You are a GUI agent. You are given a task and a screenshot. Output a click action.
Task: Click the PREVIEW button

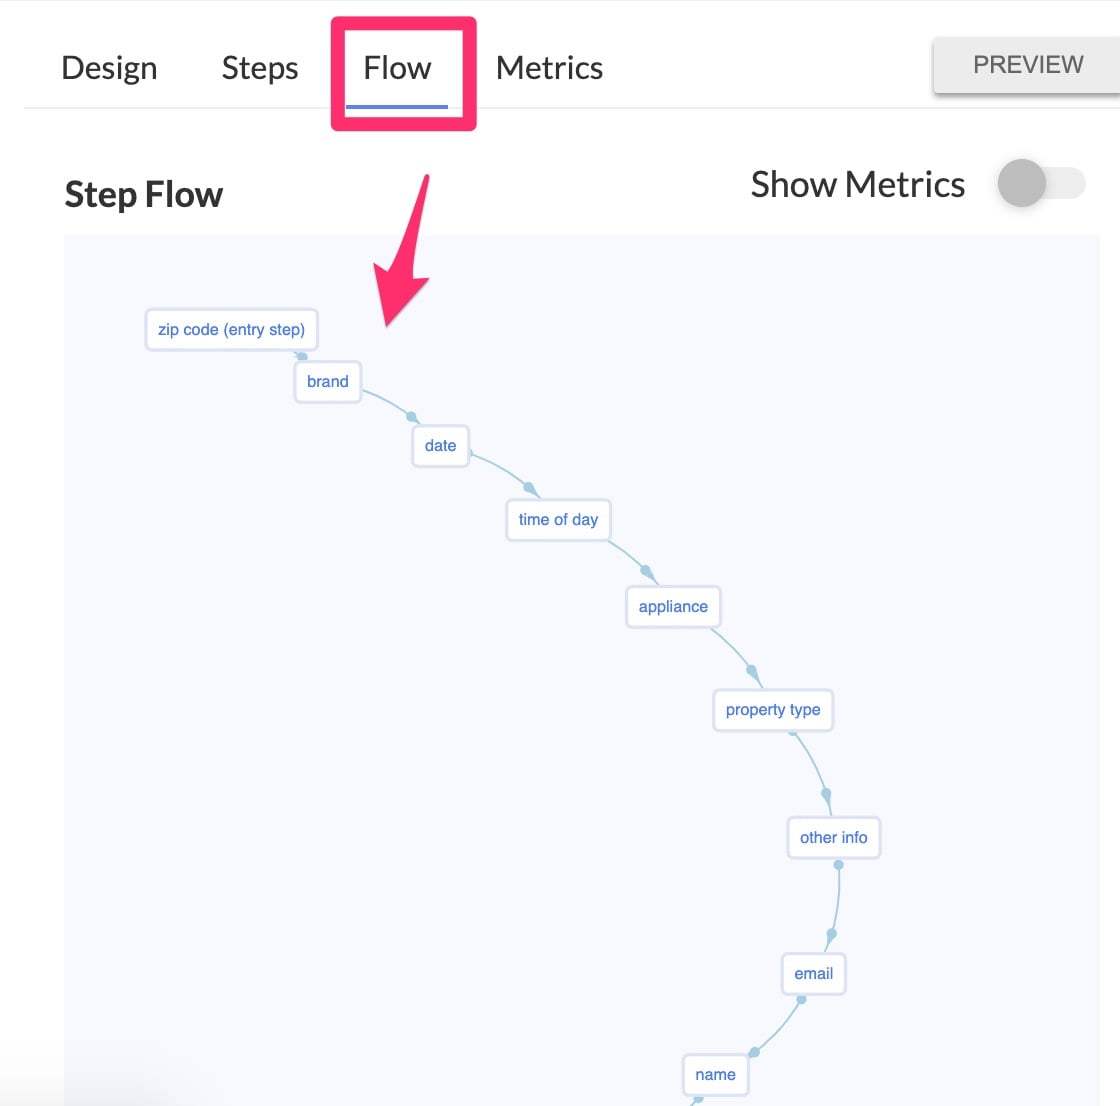click(1027, 65)
